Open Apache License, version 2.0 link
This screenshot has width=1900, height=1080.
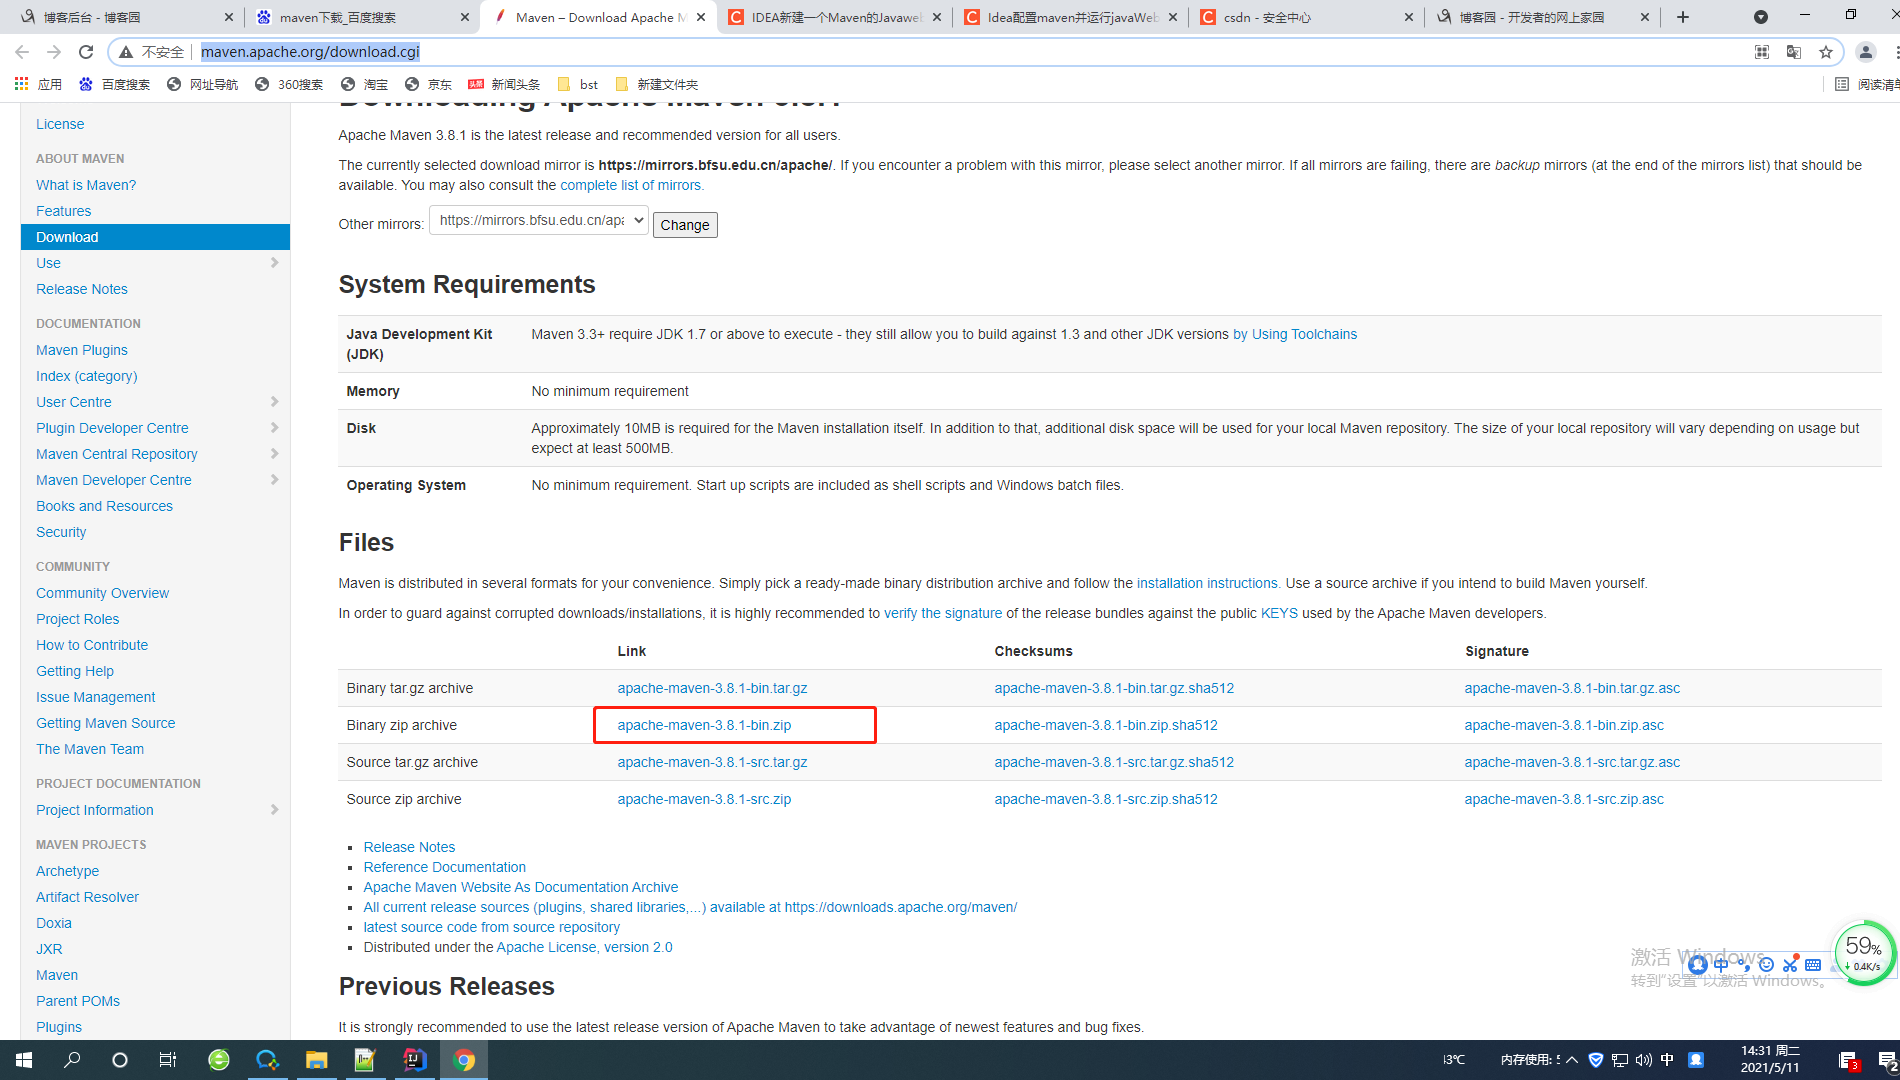[x=584, y=947]
